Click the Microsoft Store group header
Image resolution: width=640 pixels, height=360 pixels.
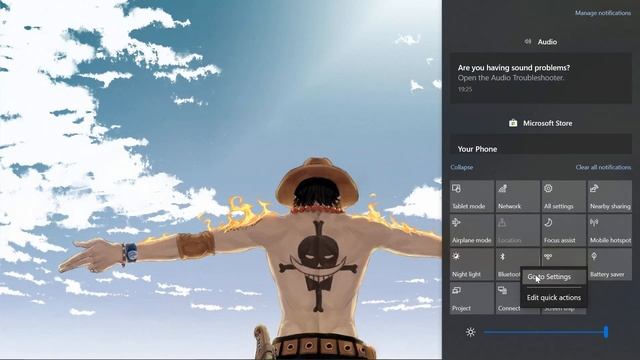point(541,123)
